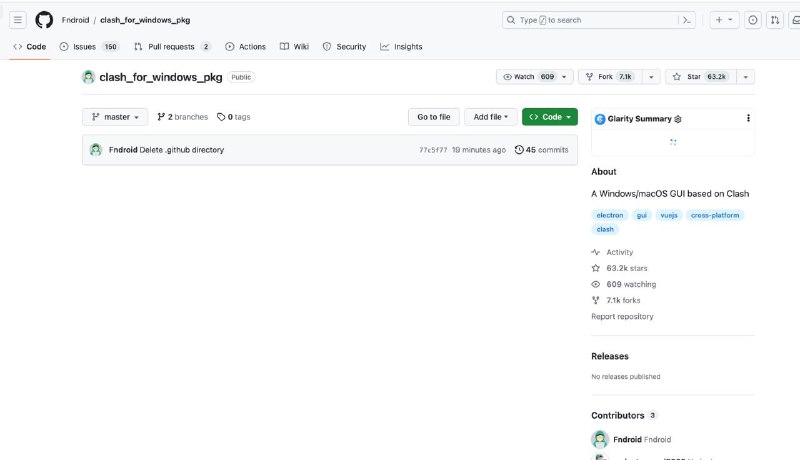800x460 pixels.
Task: Open the green Code dropdown
Action: coord(549,117)
